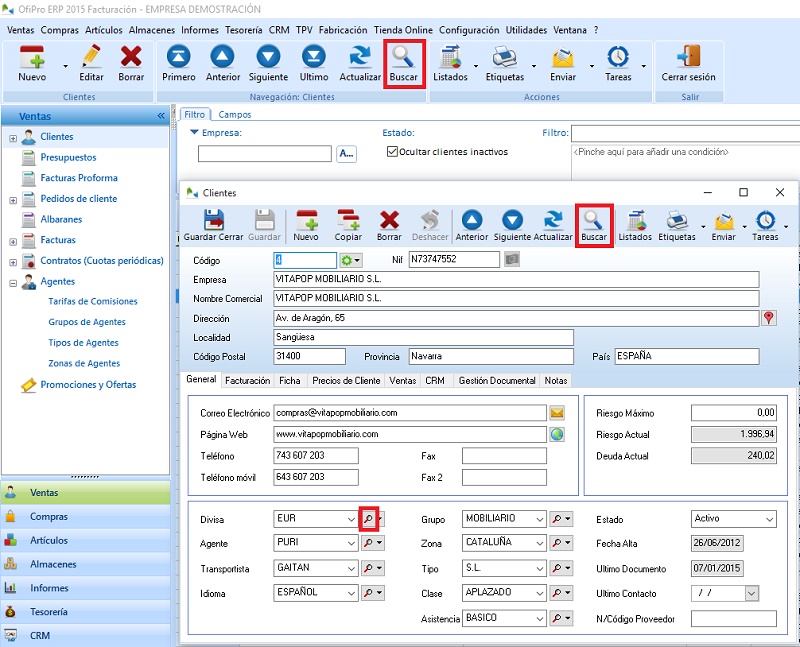Open the Tesorería menu in menu bar

[244, 30]
